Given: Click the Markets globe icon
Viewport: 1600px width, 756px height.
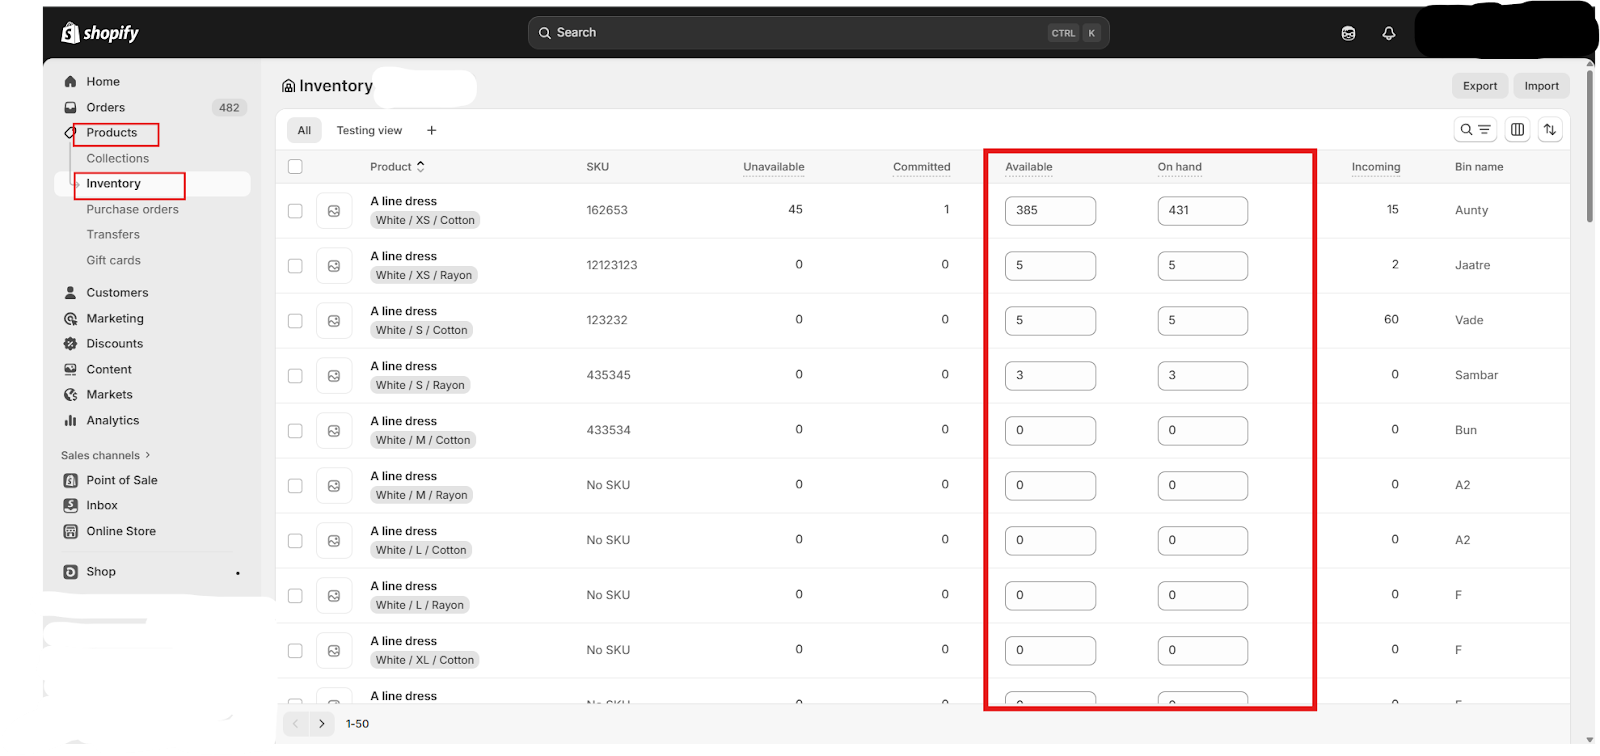Looking at the screenshot, I should click(x=70, y=395).
